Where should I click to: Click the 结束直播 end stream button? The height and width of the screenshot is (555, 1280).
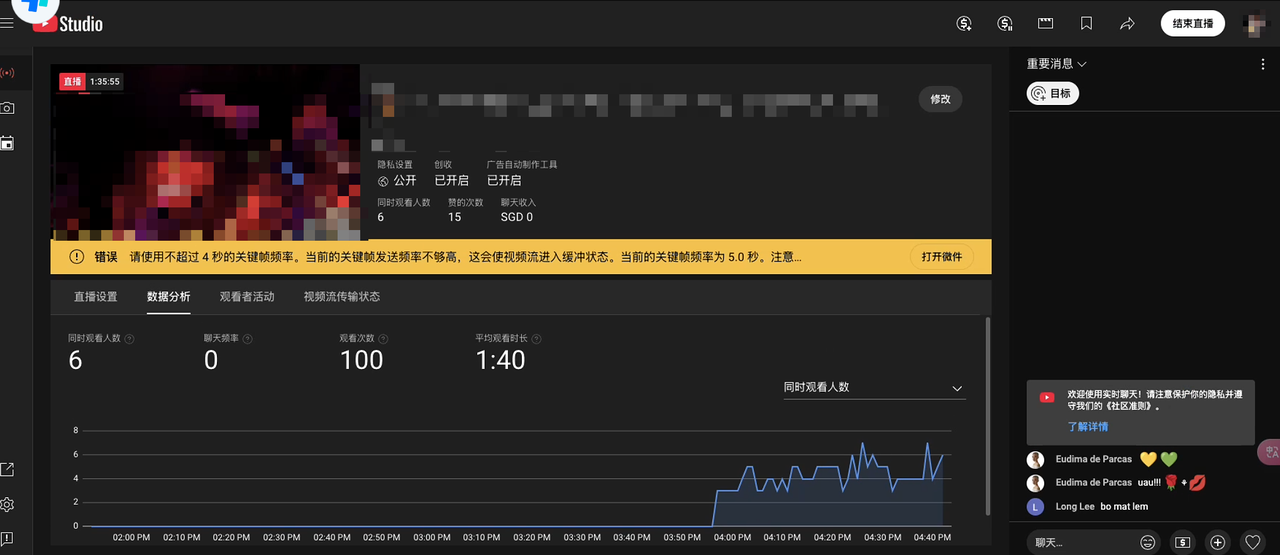click(x=1192, y=23)
